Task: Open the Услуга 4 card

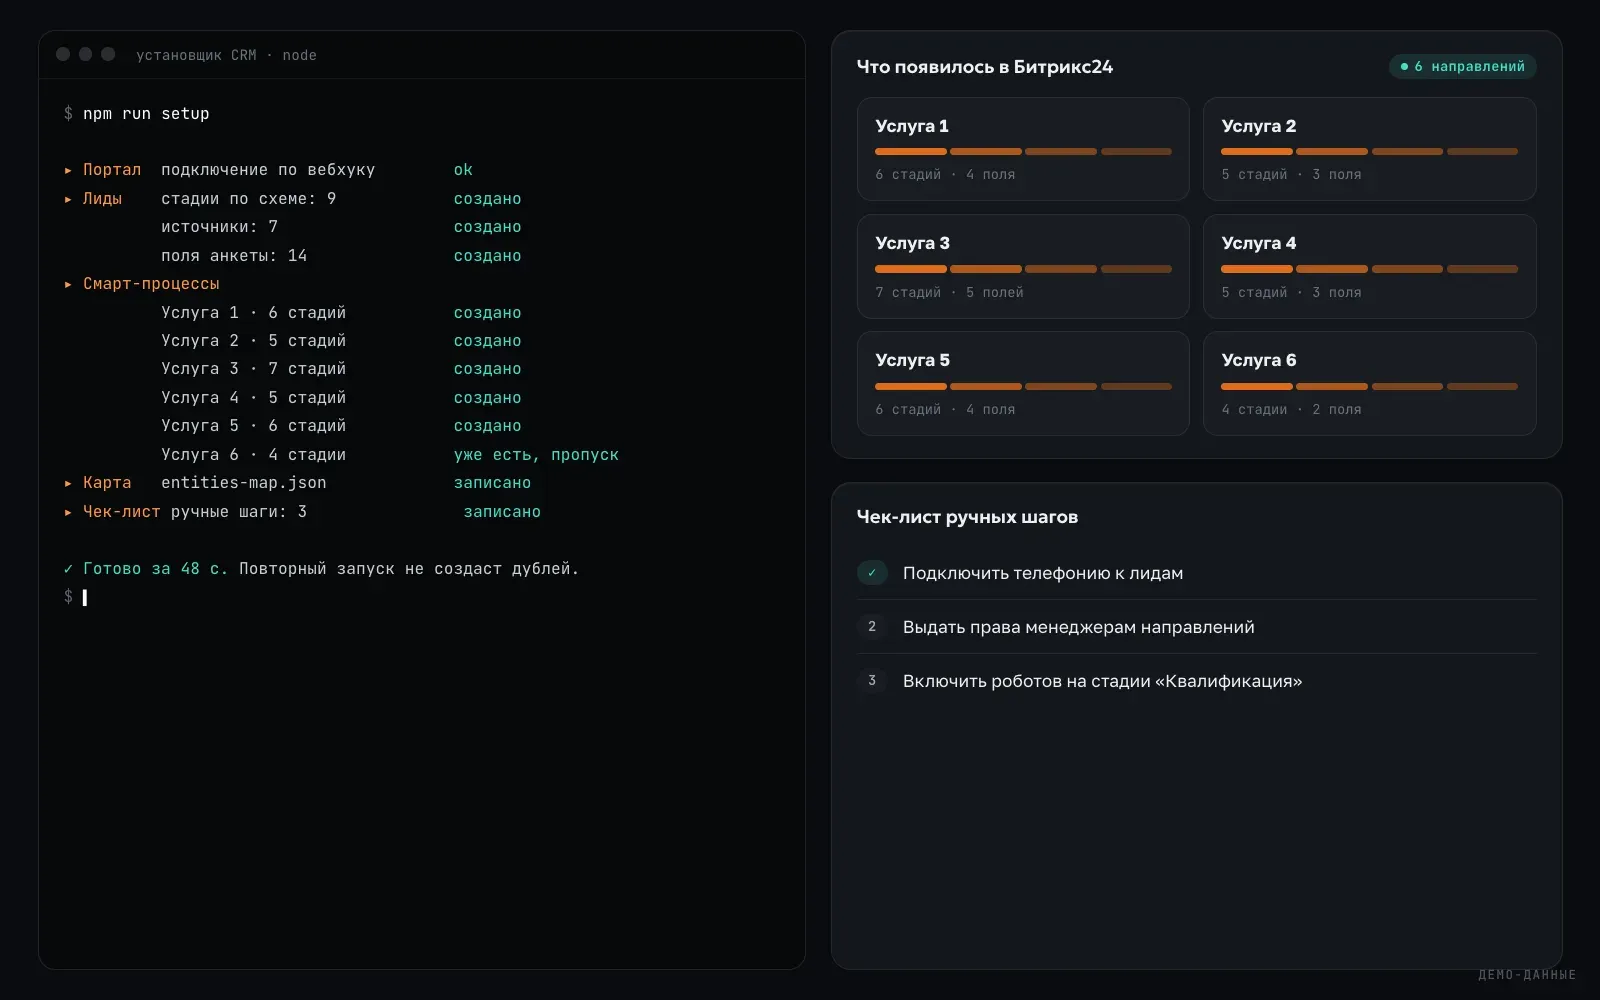Action: 1369,266
